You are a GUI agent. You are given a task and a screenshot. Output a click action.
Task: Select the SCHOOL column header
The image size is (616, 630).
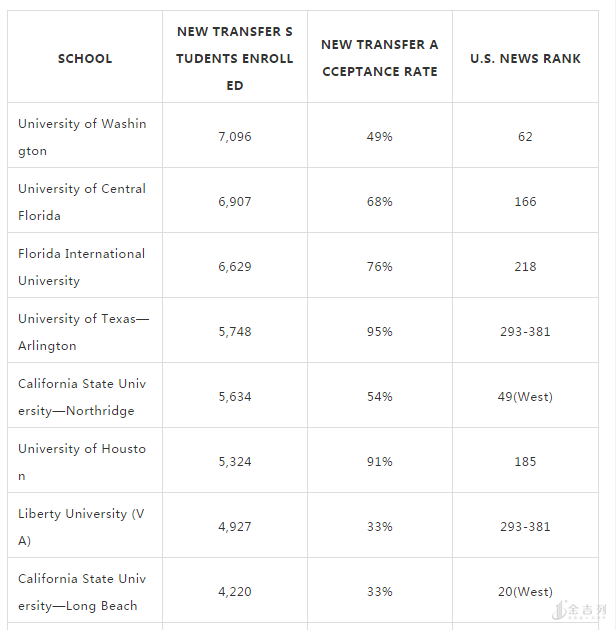(85, 59)
